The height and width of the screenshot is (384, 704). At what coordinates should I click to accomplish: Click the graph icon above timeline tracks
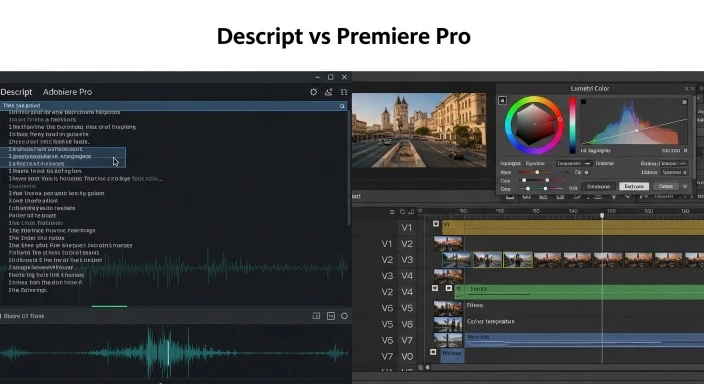pos(411,212)
